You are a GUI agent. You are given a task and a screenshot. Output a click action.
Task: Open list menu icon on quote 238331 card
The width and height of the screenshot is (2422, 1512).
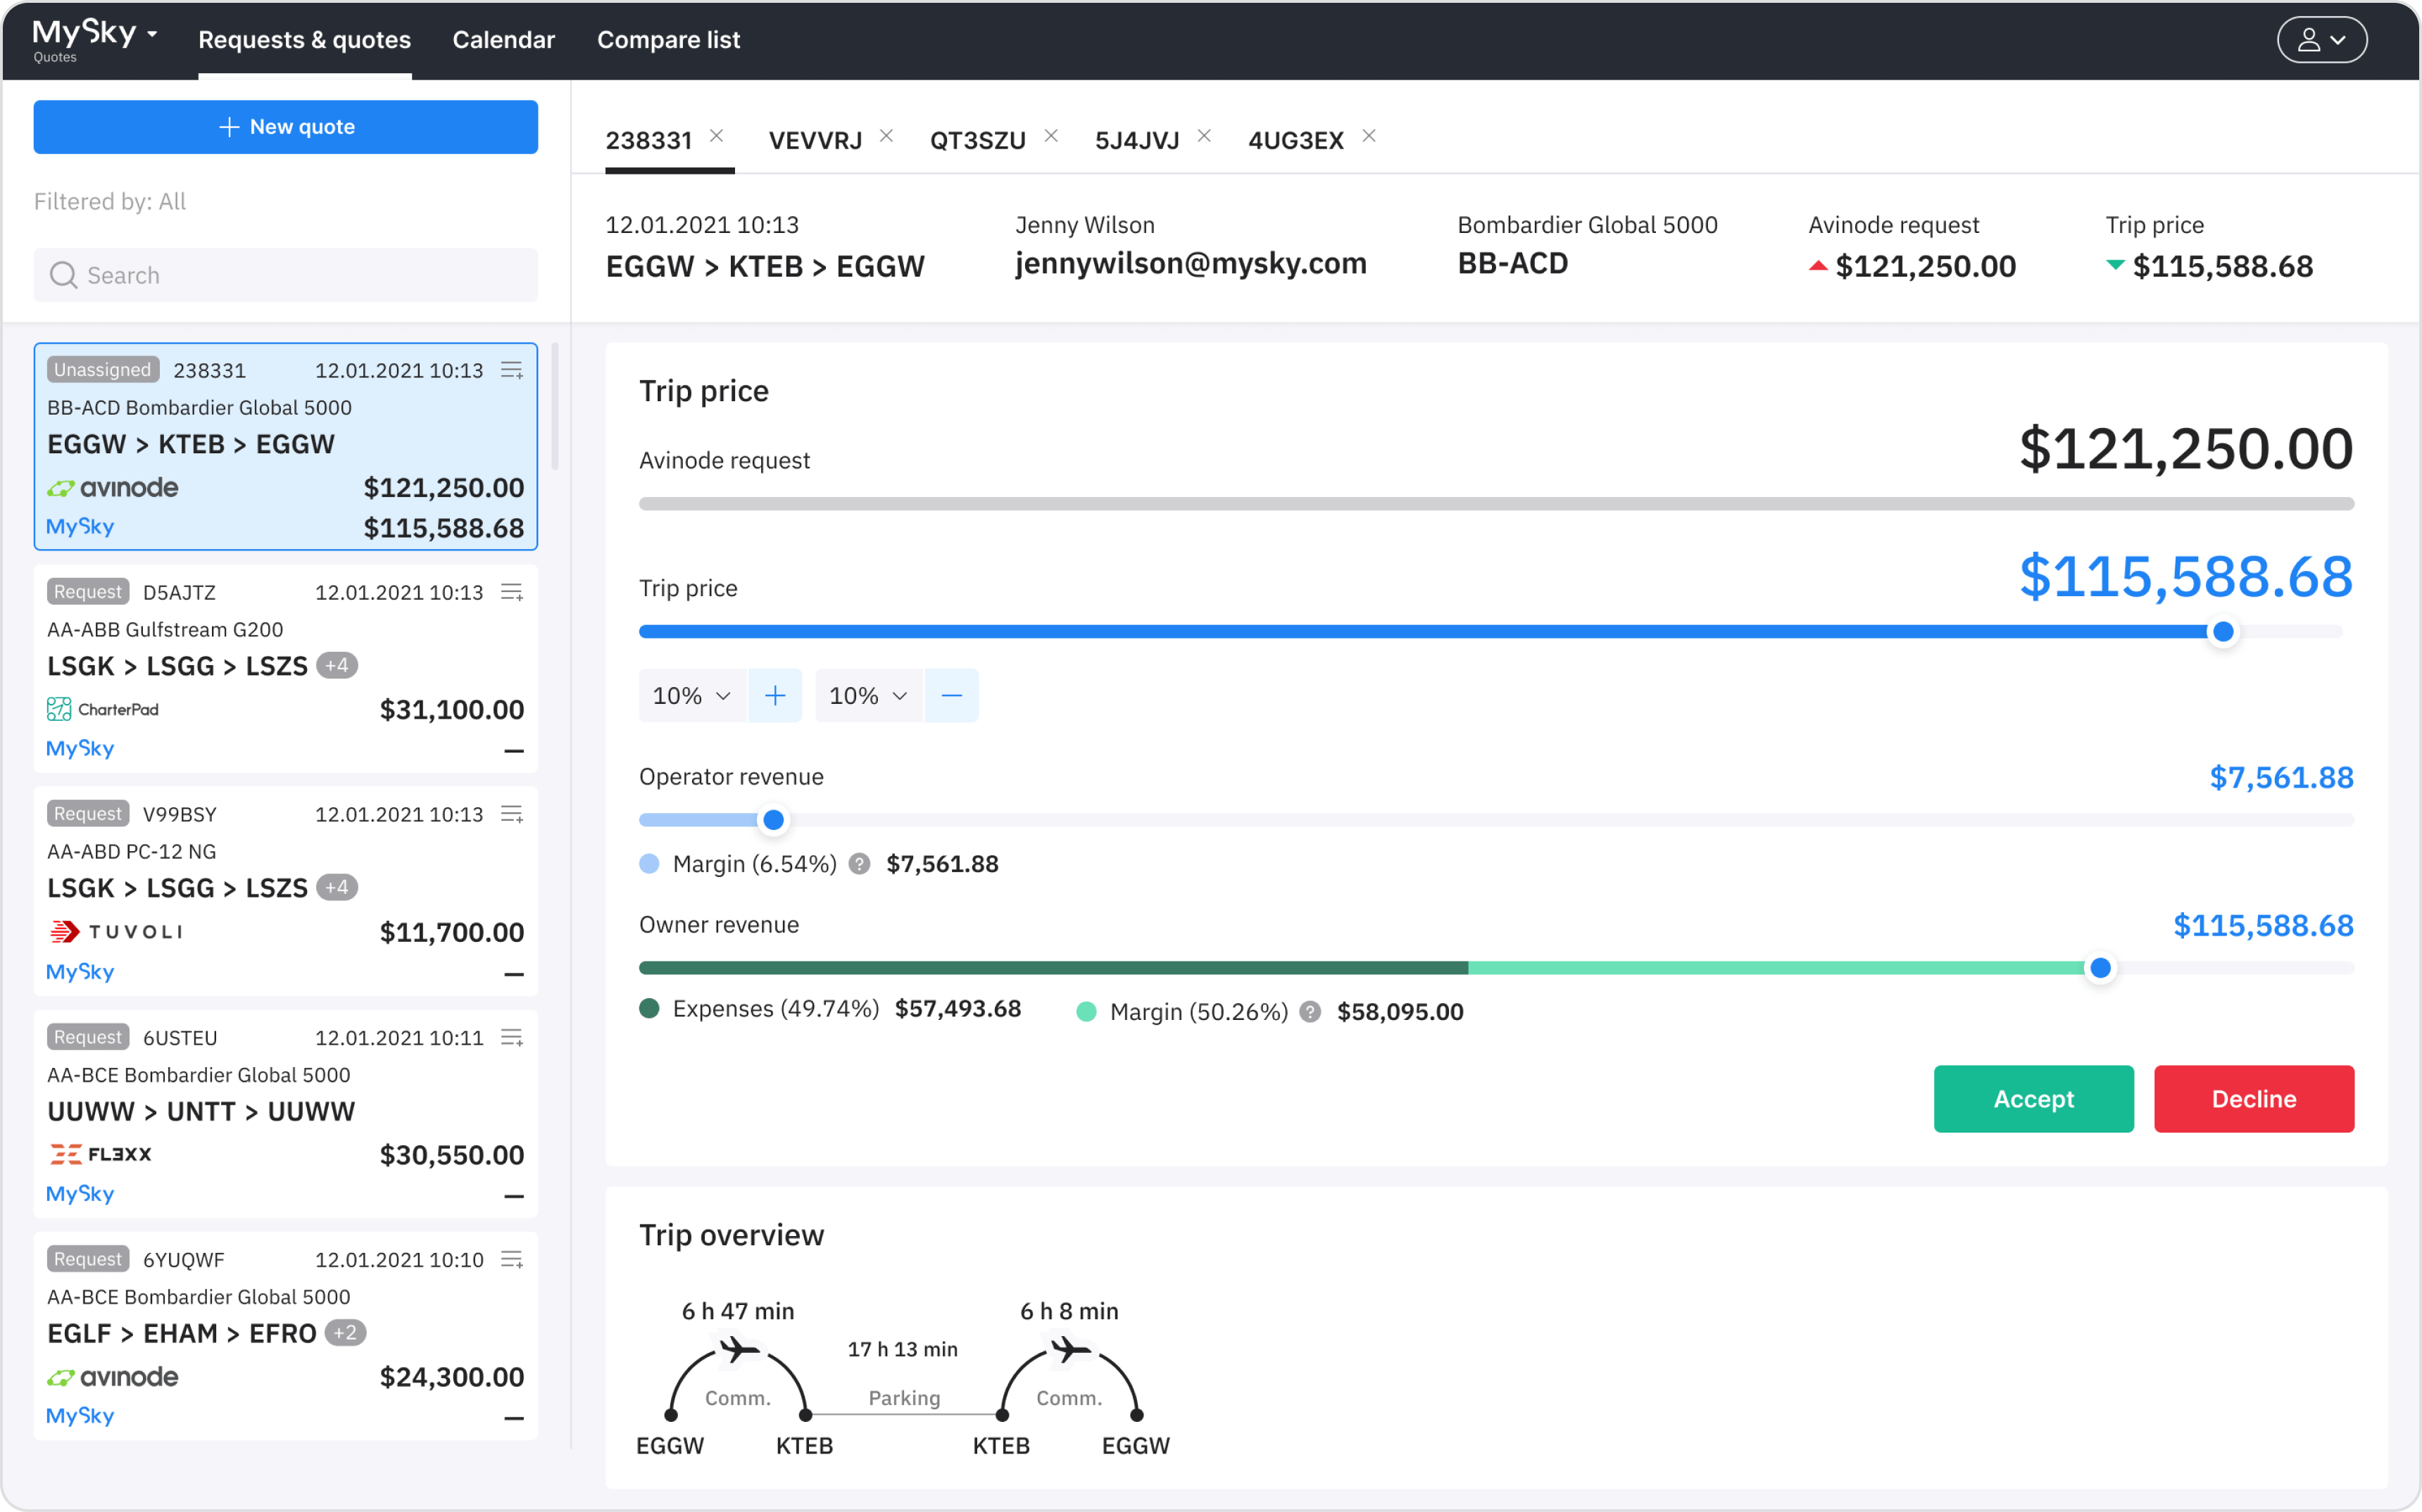[x=512, y=370]
